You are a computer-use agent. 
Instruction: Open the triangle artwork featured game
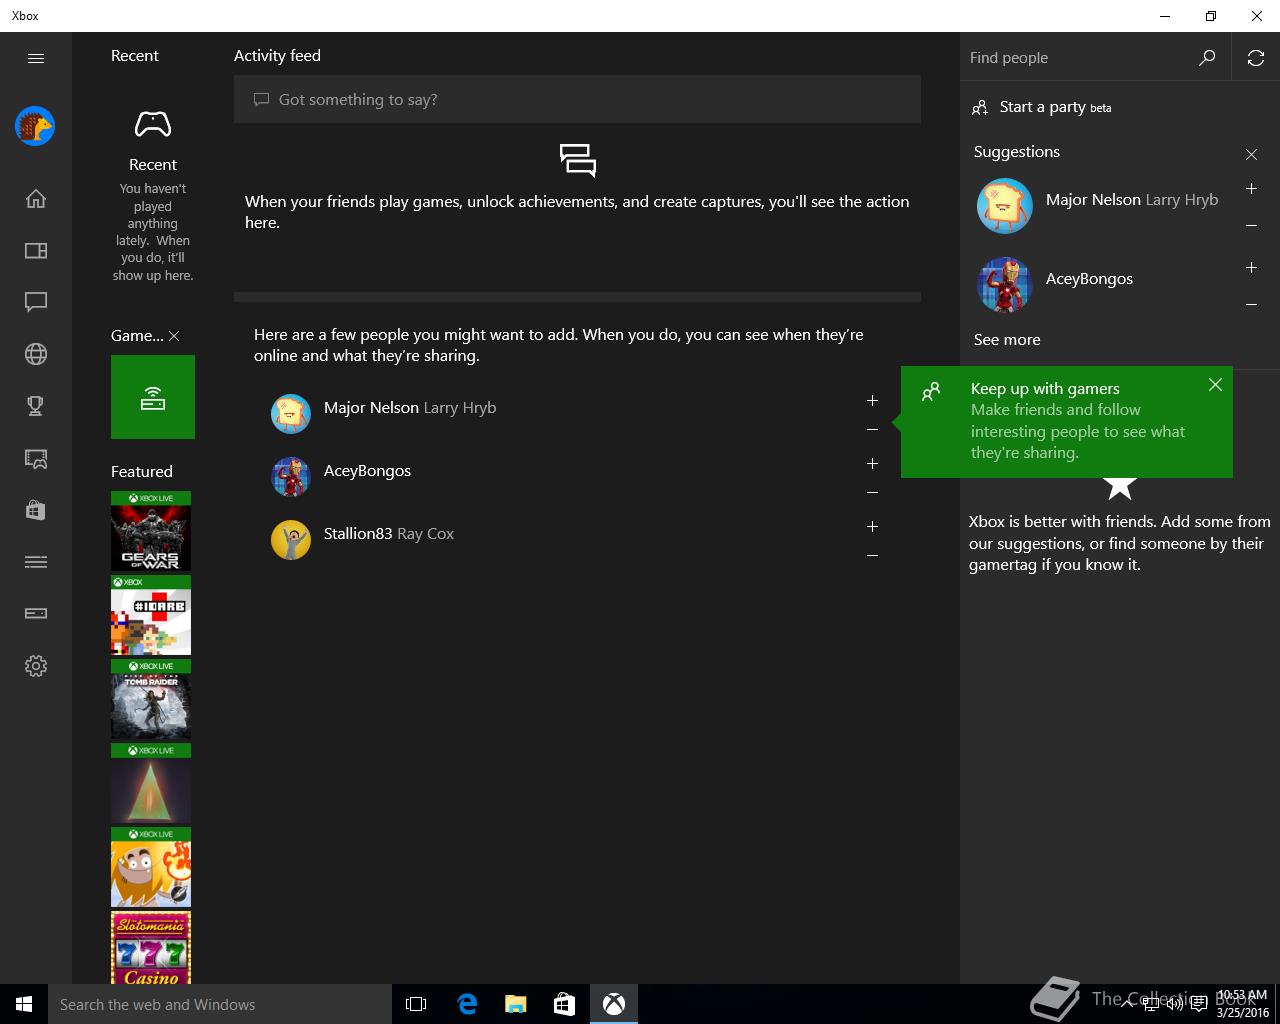[x=151, y=783]
